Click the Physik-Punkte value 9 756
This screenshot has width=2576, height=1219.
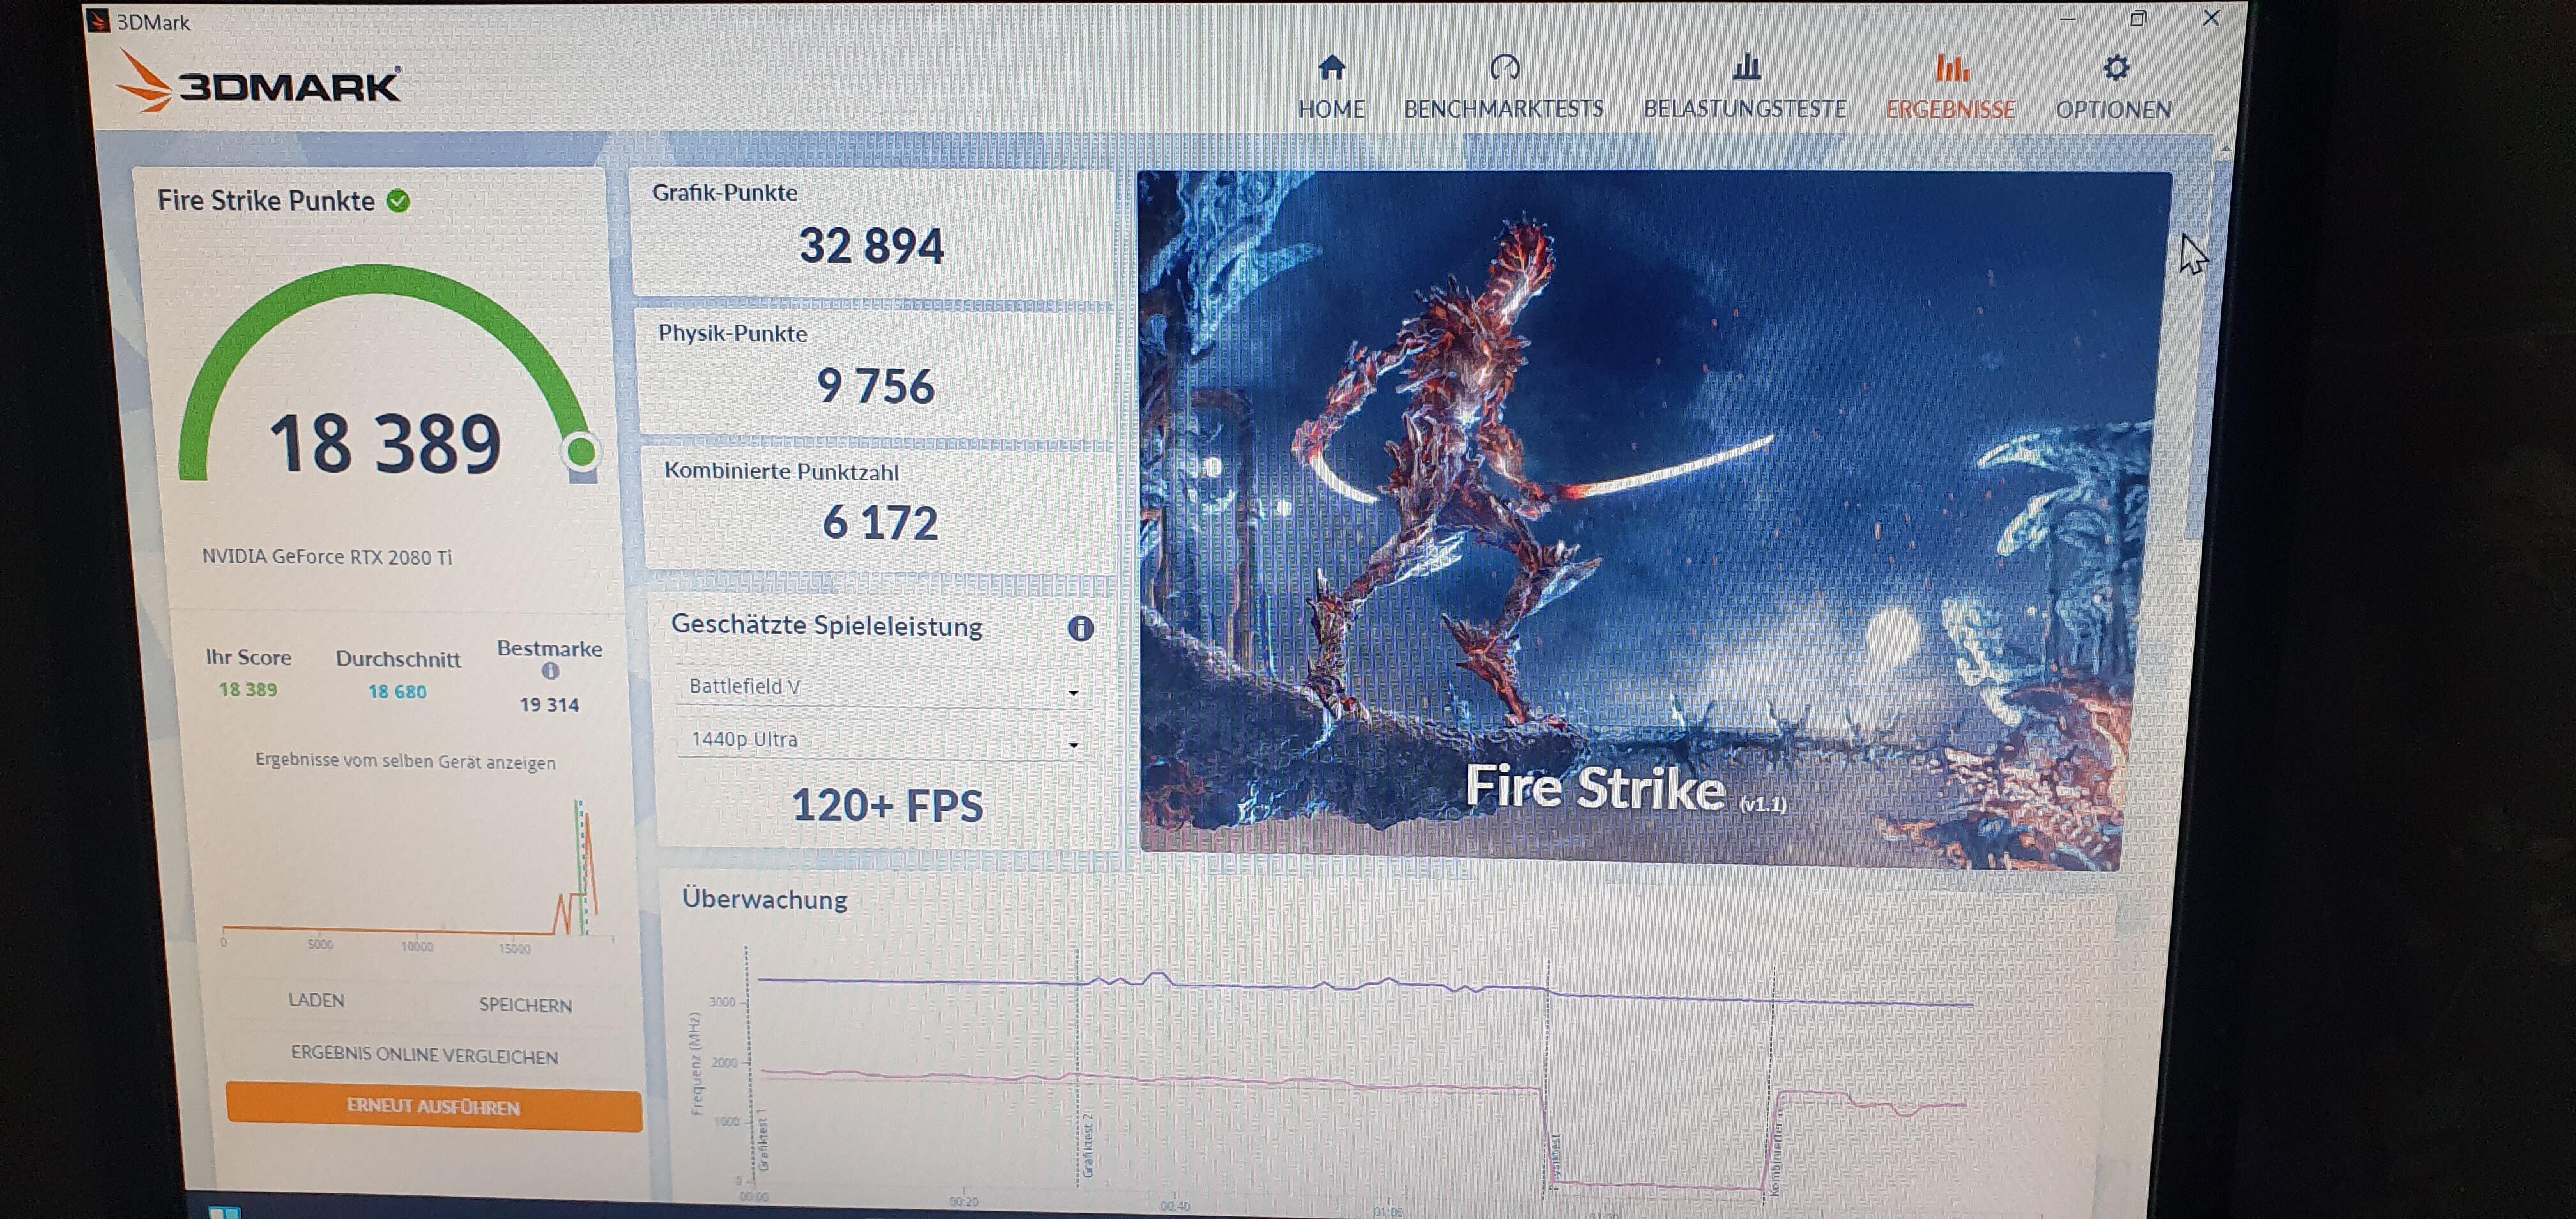876,386
